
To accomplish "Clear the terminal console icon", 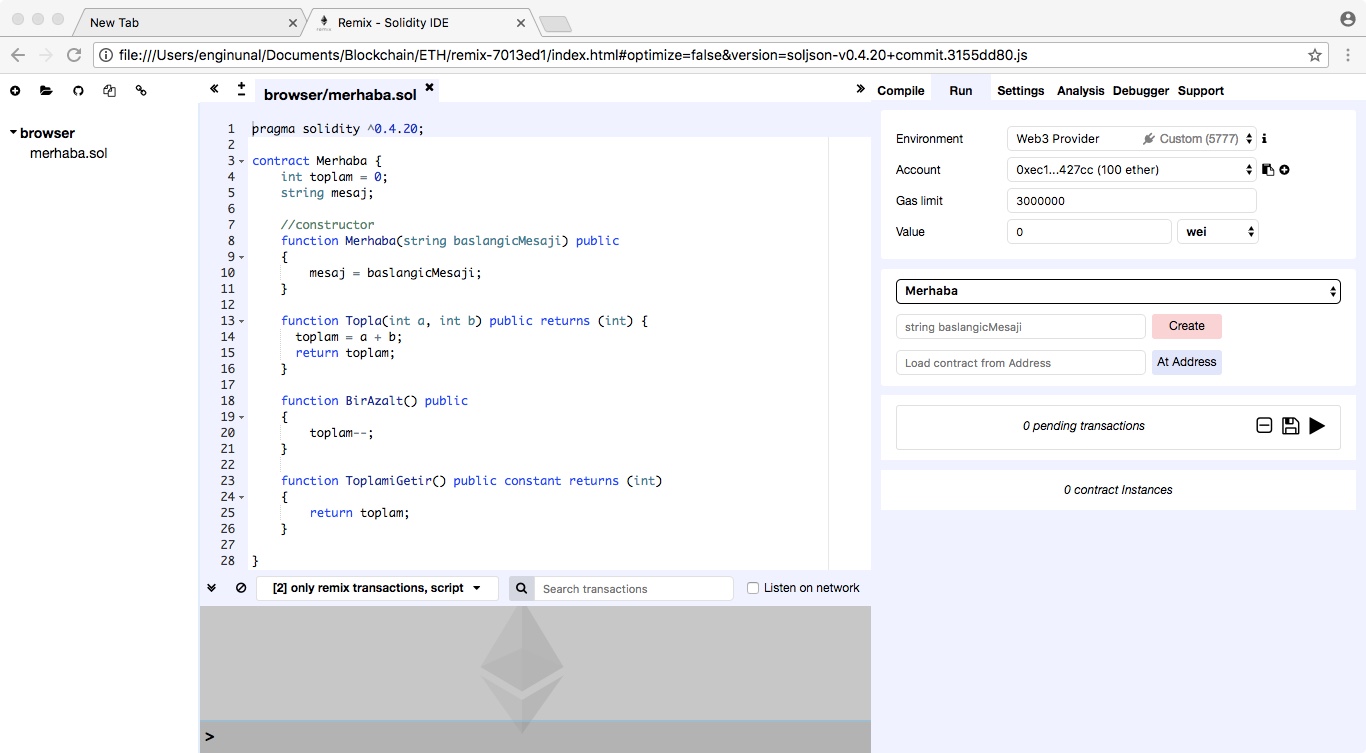I will (241, 588).
